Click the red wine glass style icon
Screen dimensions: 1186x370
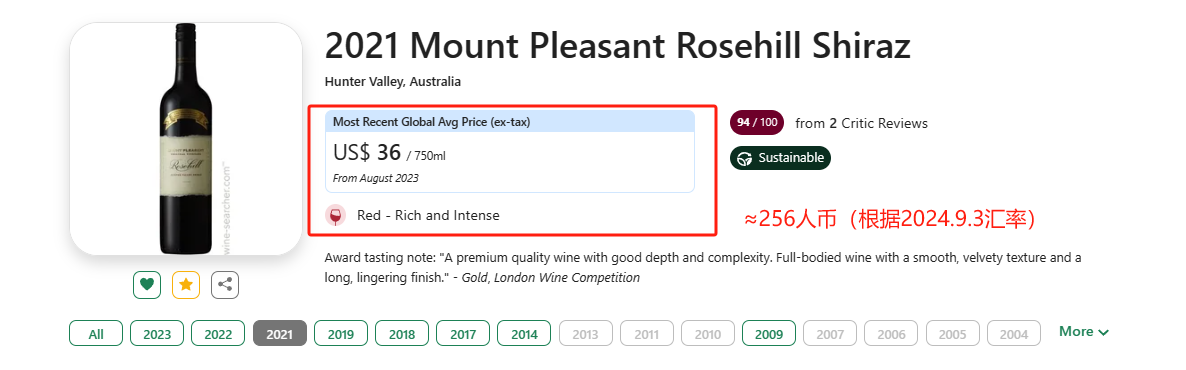(x=335, y=216)
